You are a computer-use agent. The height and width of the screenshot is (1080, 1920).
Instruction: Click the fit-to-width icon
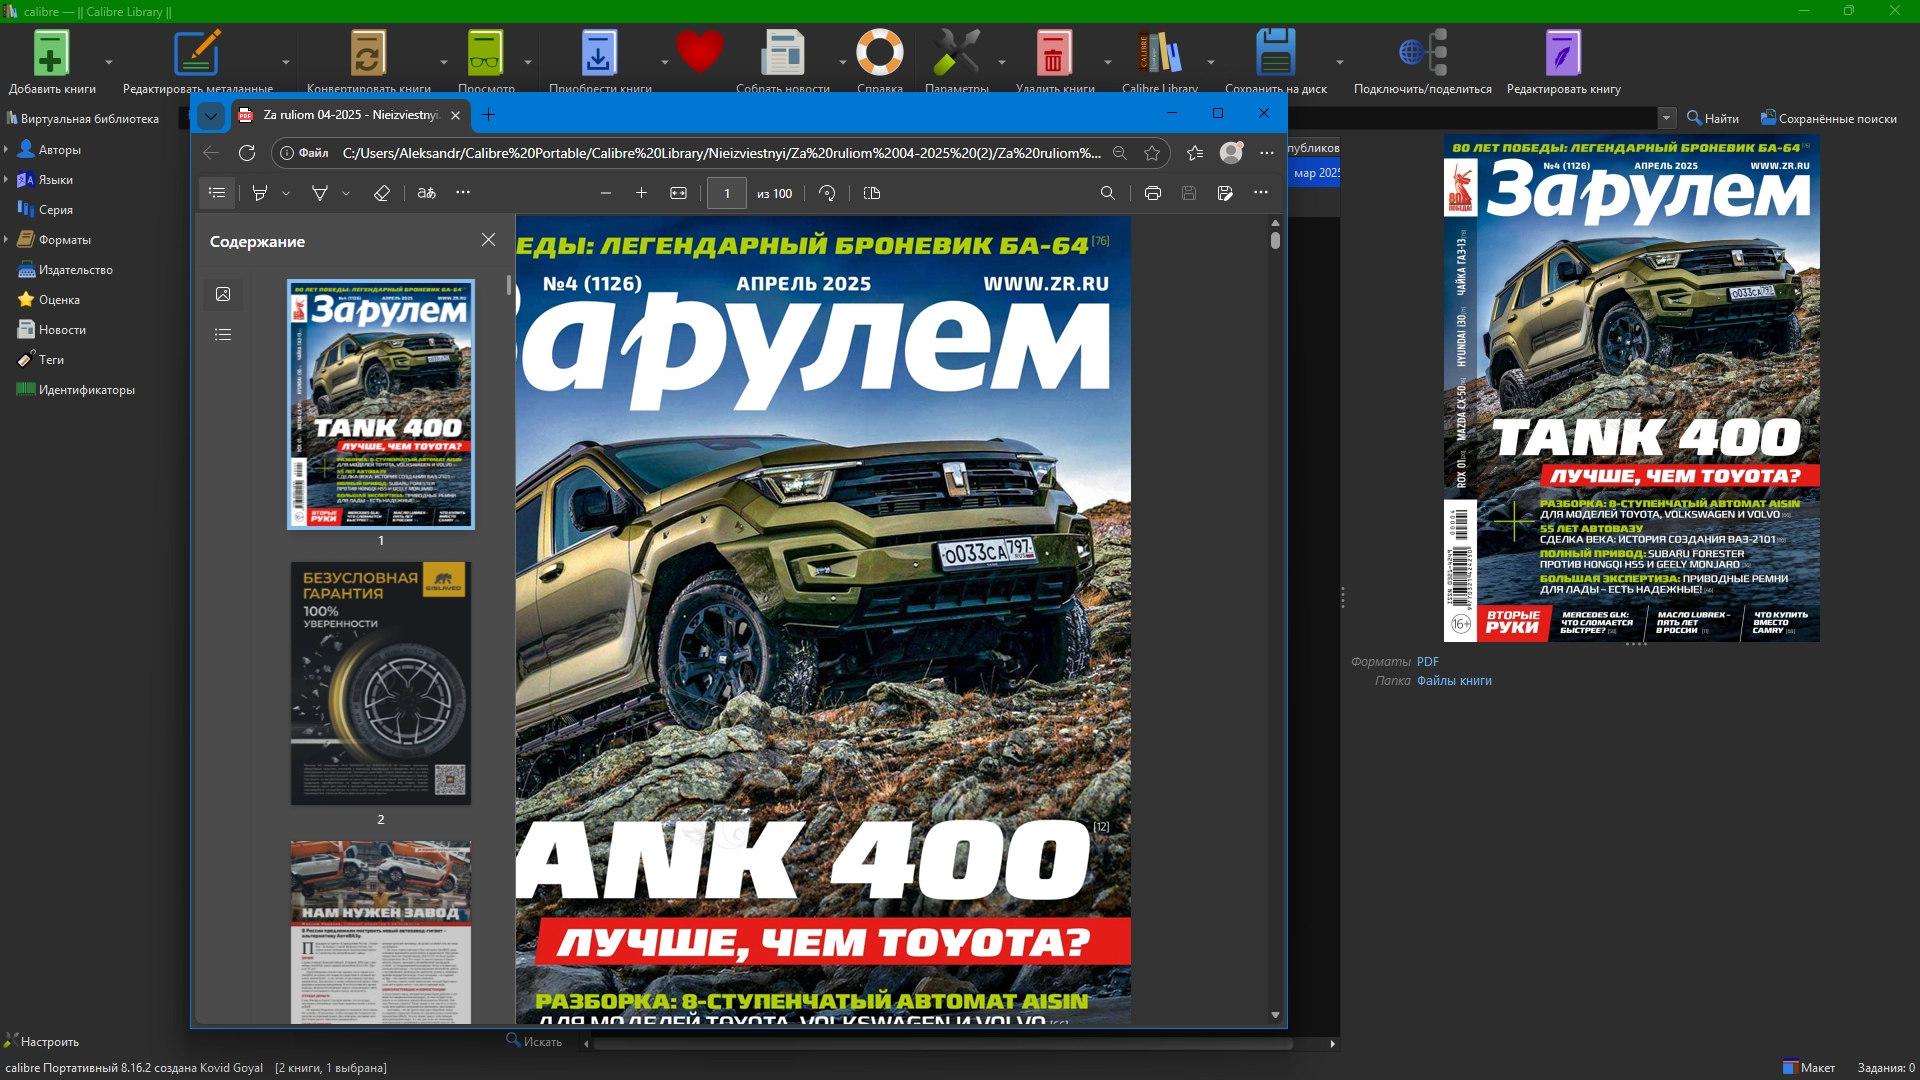[678, 193]
